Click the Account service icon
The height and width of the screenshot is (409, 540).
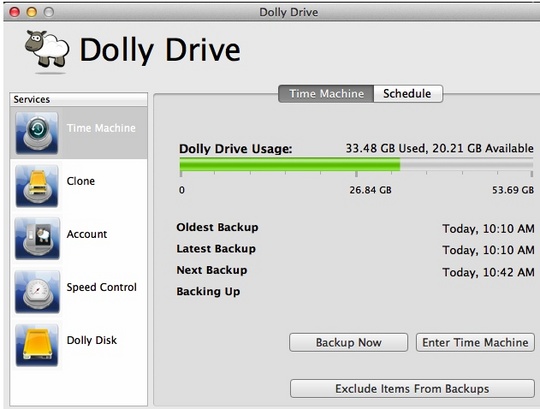(37, 239)
